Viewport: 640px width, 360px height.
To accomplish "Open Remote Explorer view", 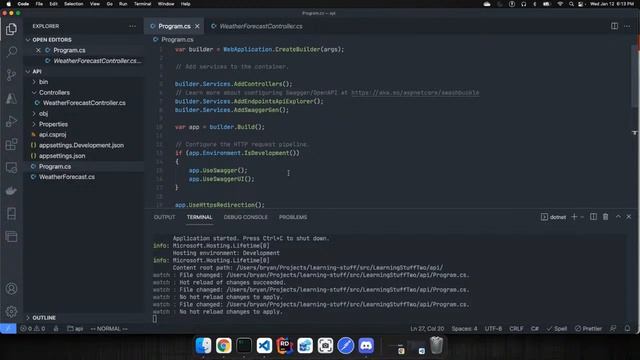I will 11,167.
